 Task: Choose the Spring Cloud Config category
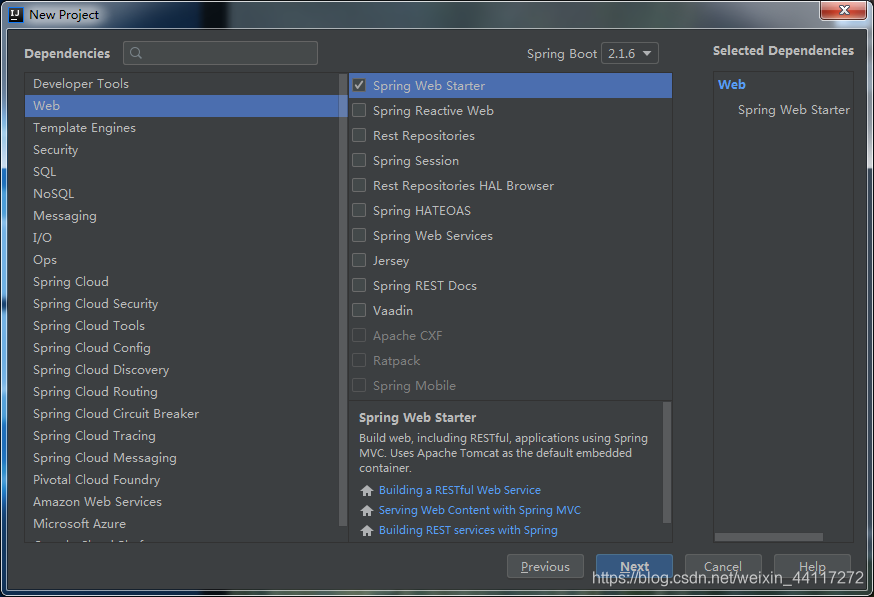(182, 348)
